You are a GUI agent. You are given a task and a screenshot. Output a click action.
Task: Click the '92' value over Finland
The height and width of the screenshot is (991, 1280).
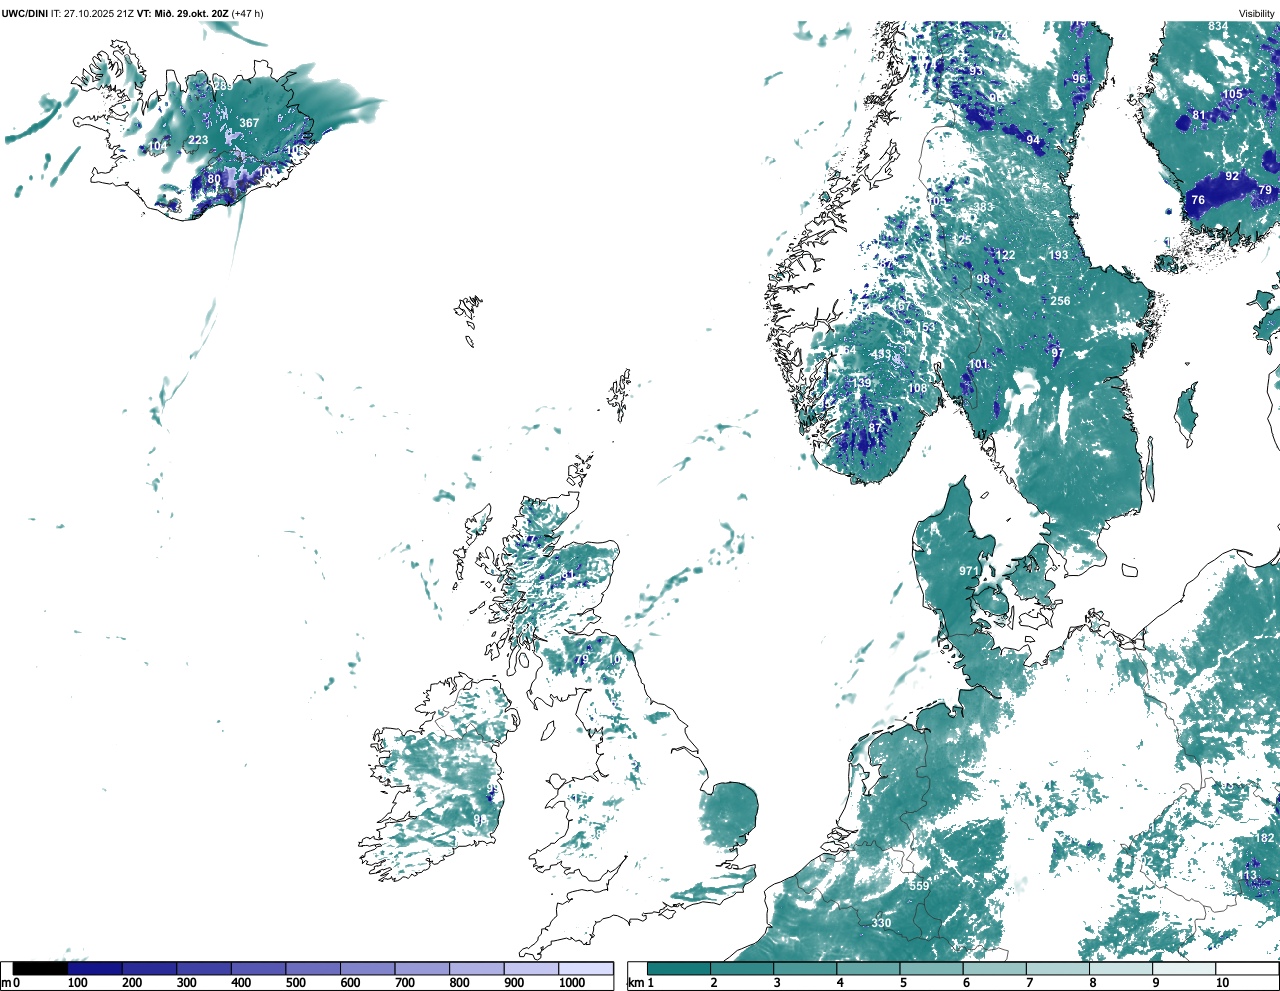tap(1232, 176)
